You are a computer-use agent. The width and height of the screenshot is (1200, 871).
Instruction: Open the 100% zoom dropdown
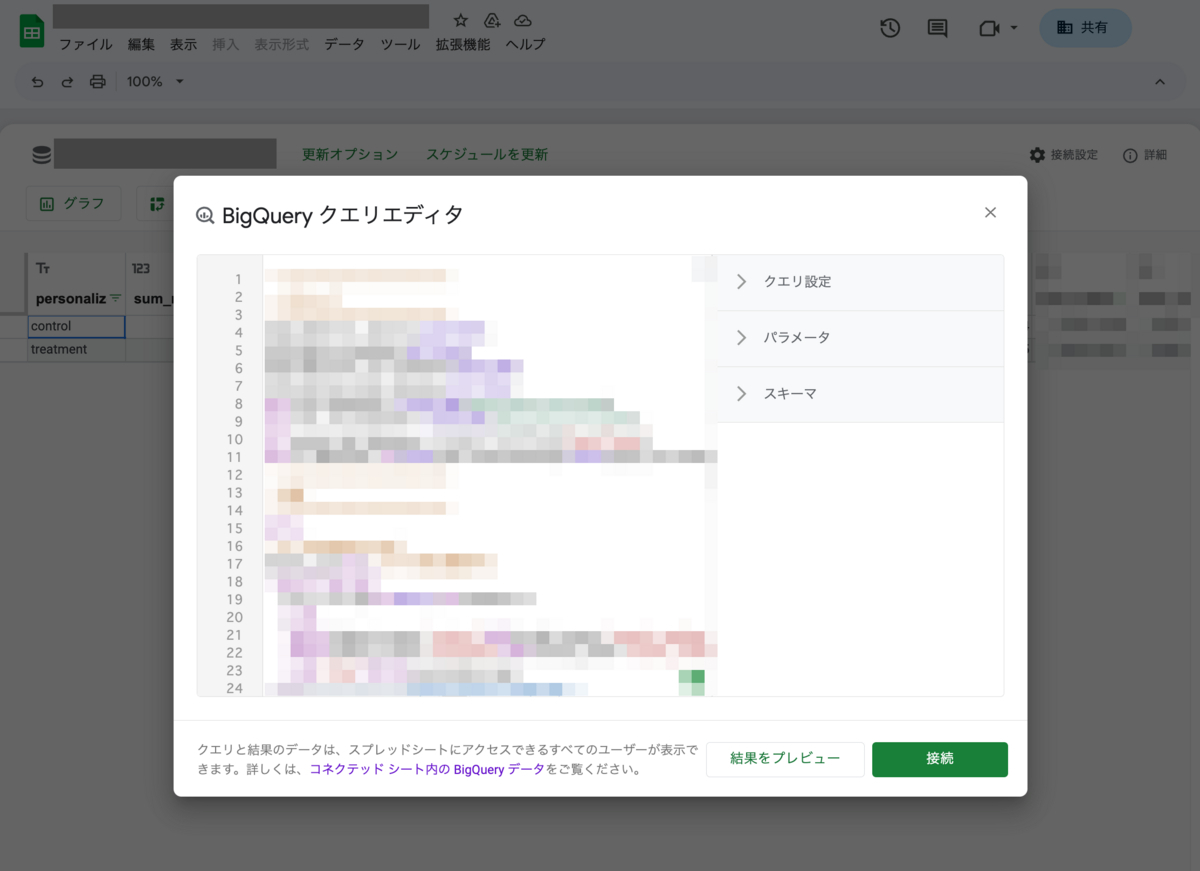pos(155,82)
